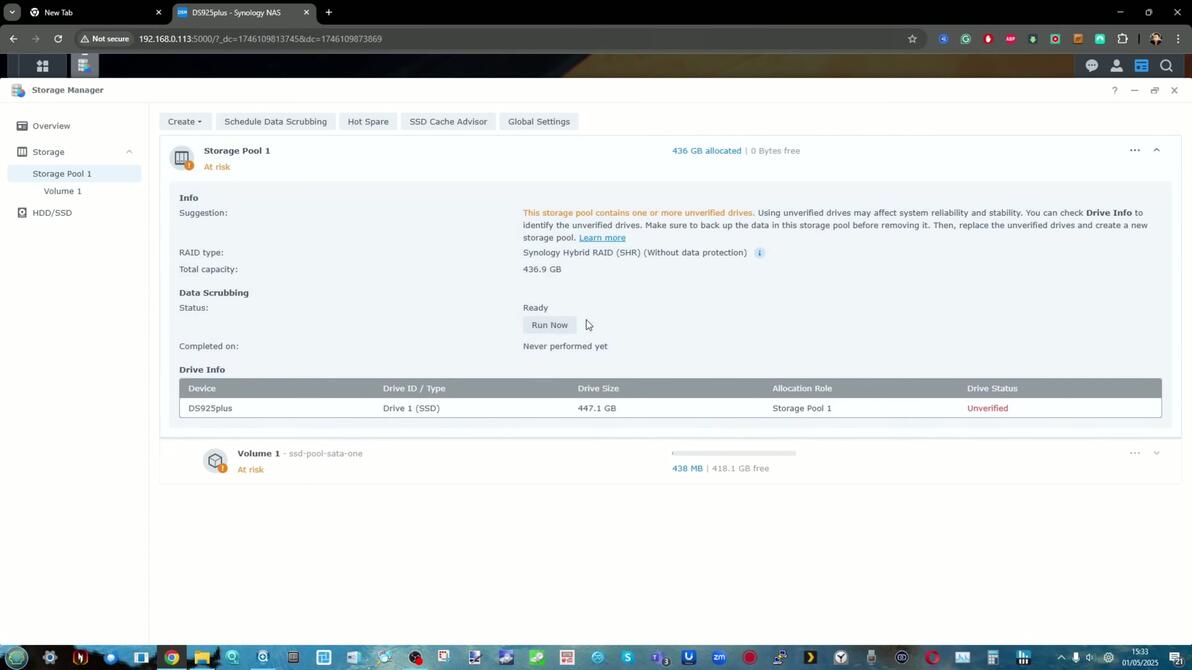This screenshot has height=670, width=1192.
Task: Open Storage Pool 1 three-dots options menu
Action: (x=1134, y=151)
